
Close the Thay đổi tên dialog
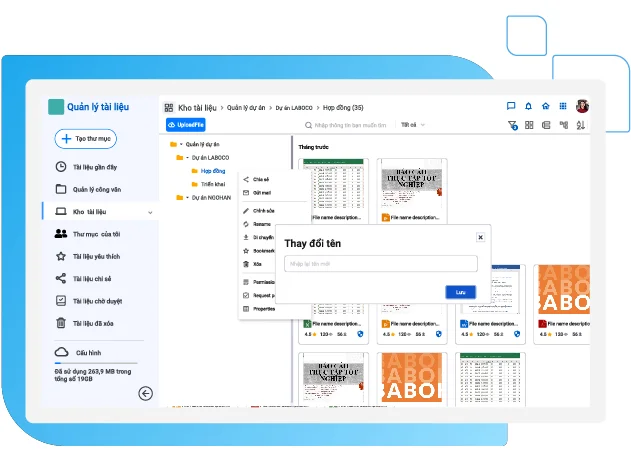click(480, 237)
